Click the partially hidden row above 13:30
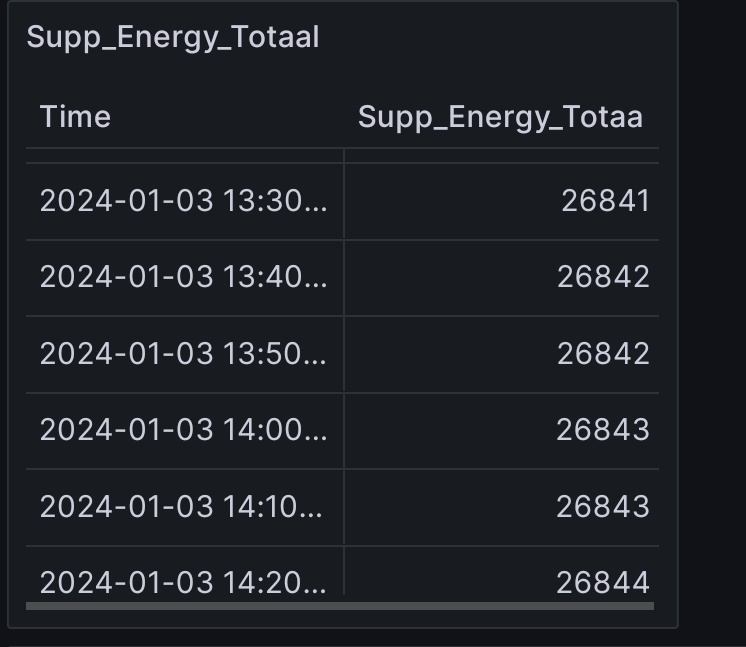The width and height of the screenshot is (746, 647). tap(343, 156)
